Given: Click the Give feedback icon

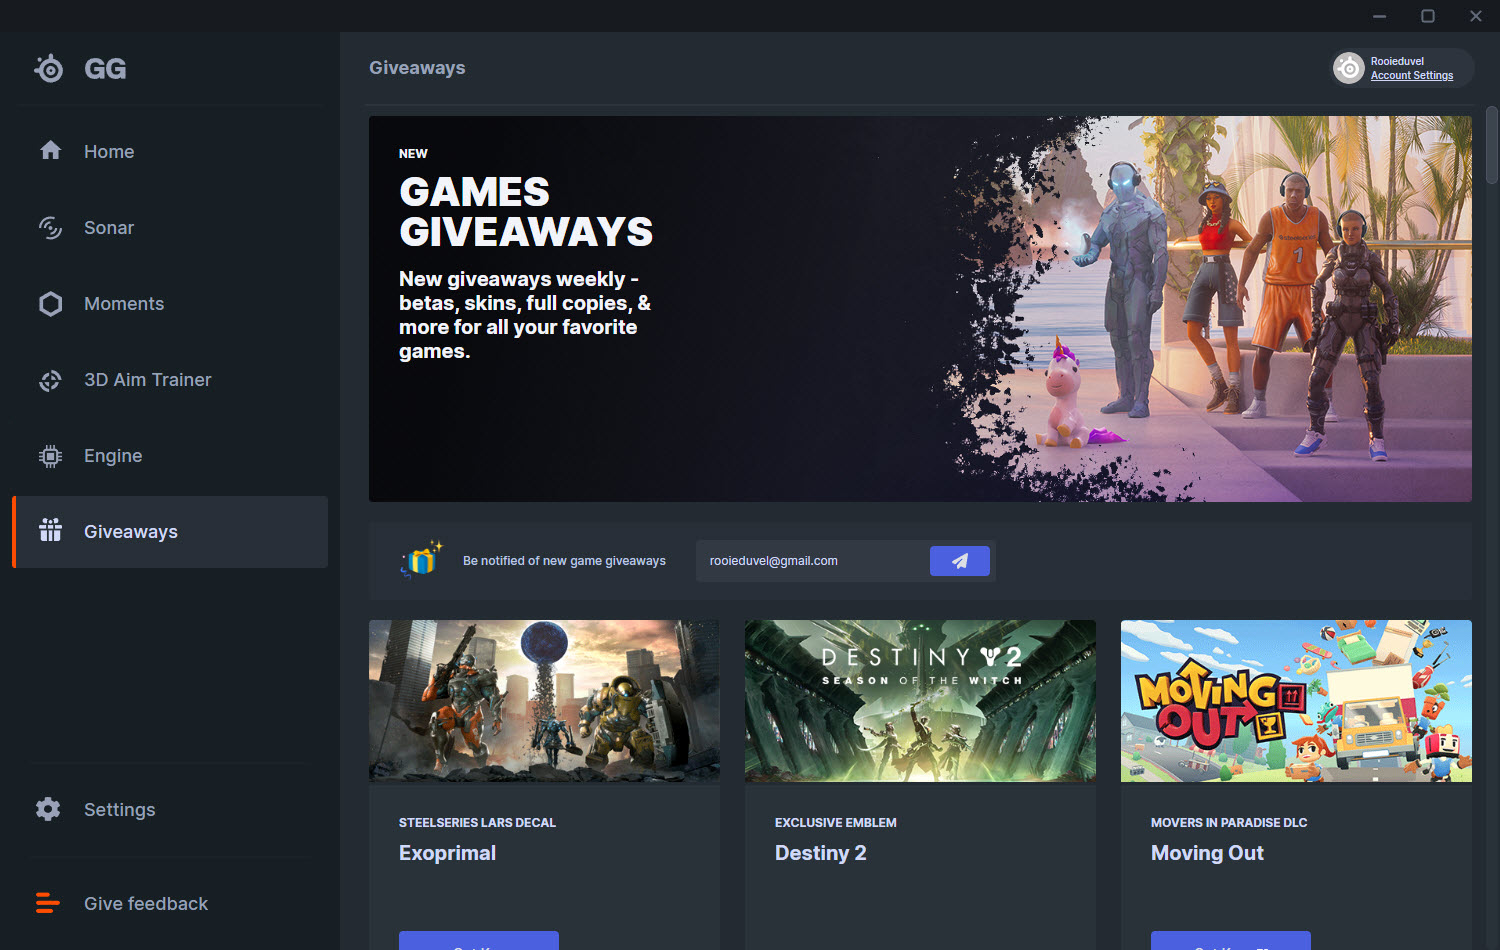Looking at the screenshot, I should click(48, 903).
